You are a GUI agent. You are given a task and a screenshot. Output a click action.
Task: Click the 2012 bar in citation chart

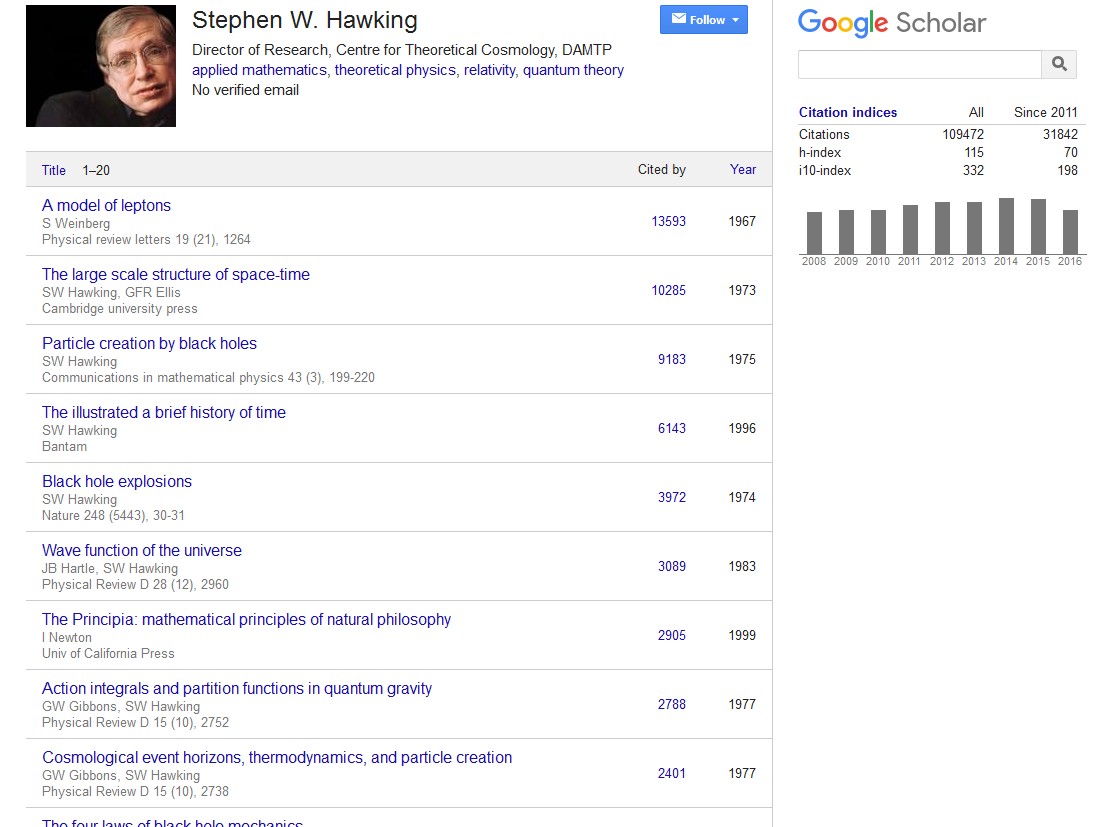tap(942, 228)
